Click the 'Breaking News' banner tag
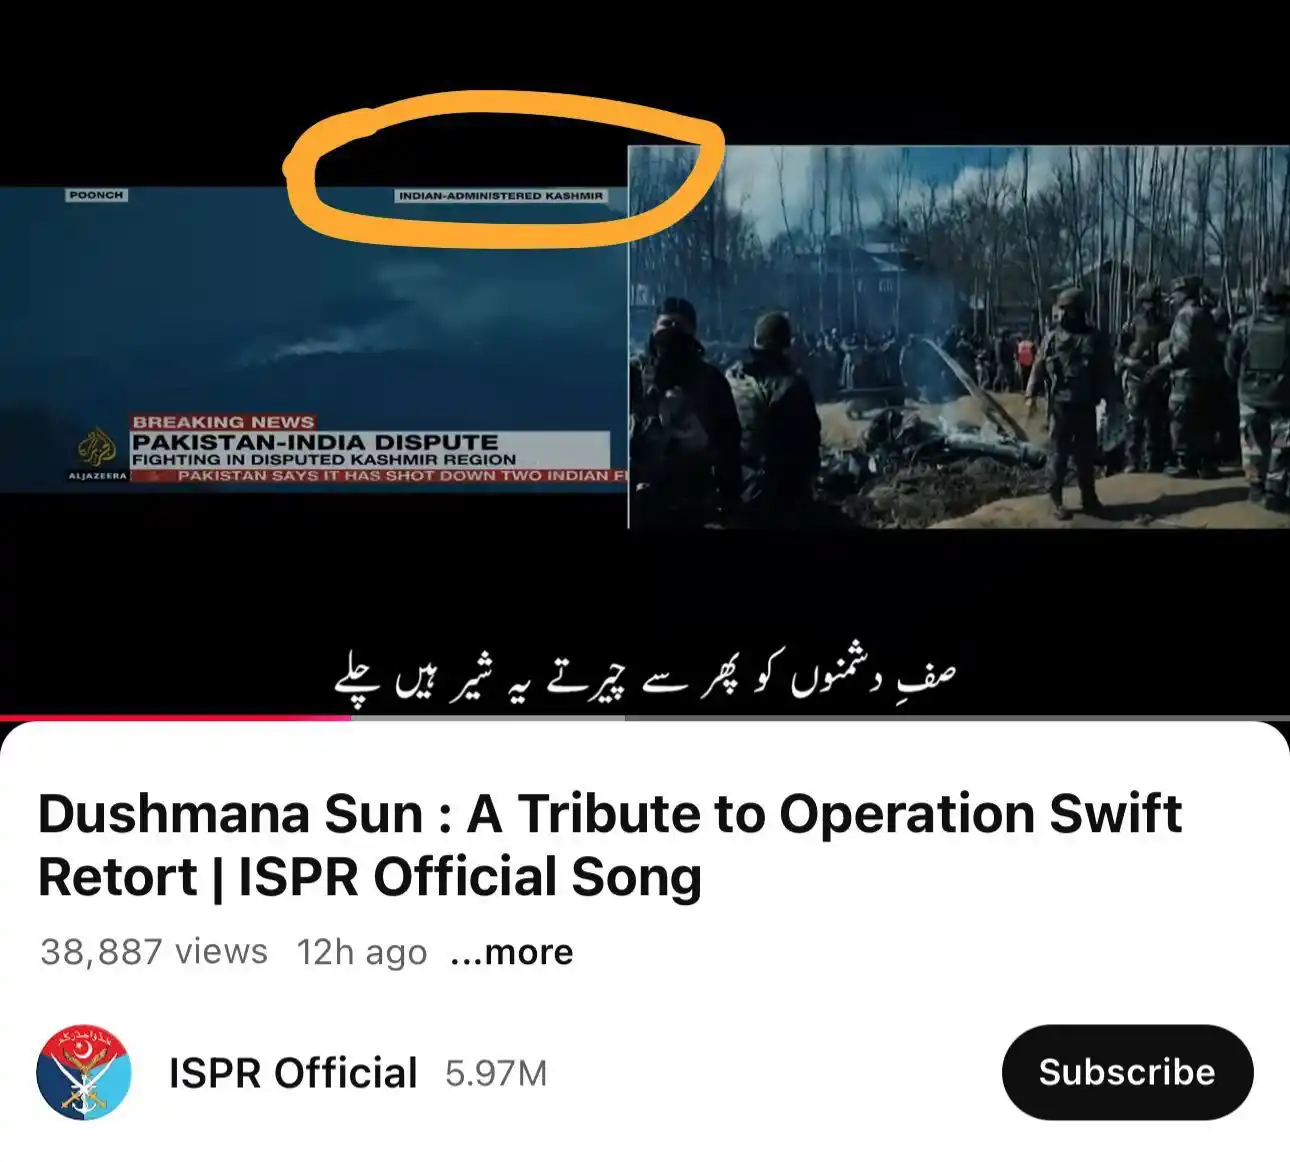The height and width of the screenshot is (1162, 1290). [x=223, y=422]
